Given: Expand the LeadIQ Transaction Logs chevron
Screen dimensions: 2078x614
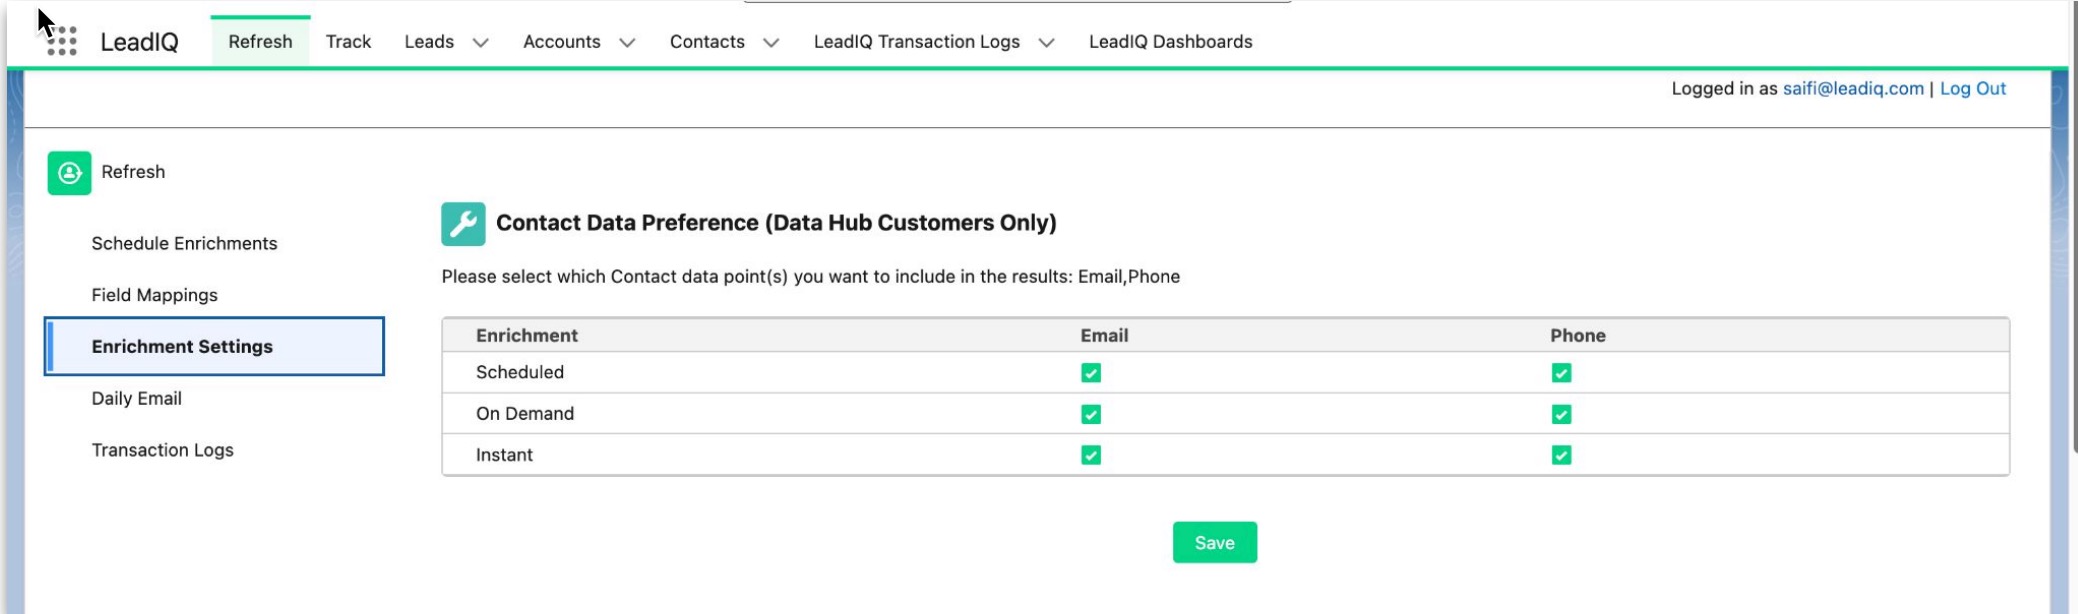Looking at the screenshot, I should coord(1046,42).
